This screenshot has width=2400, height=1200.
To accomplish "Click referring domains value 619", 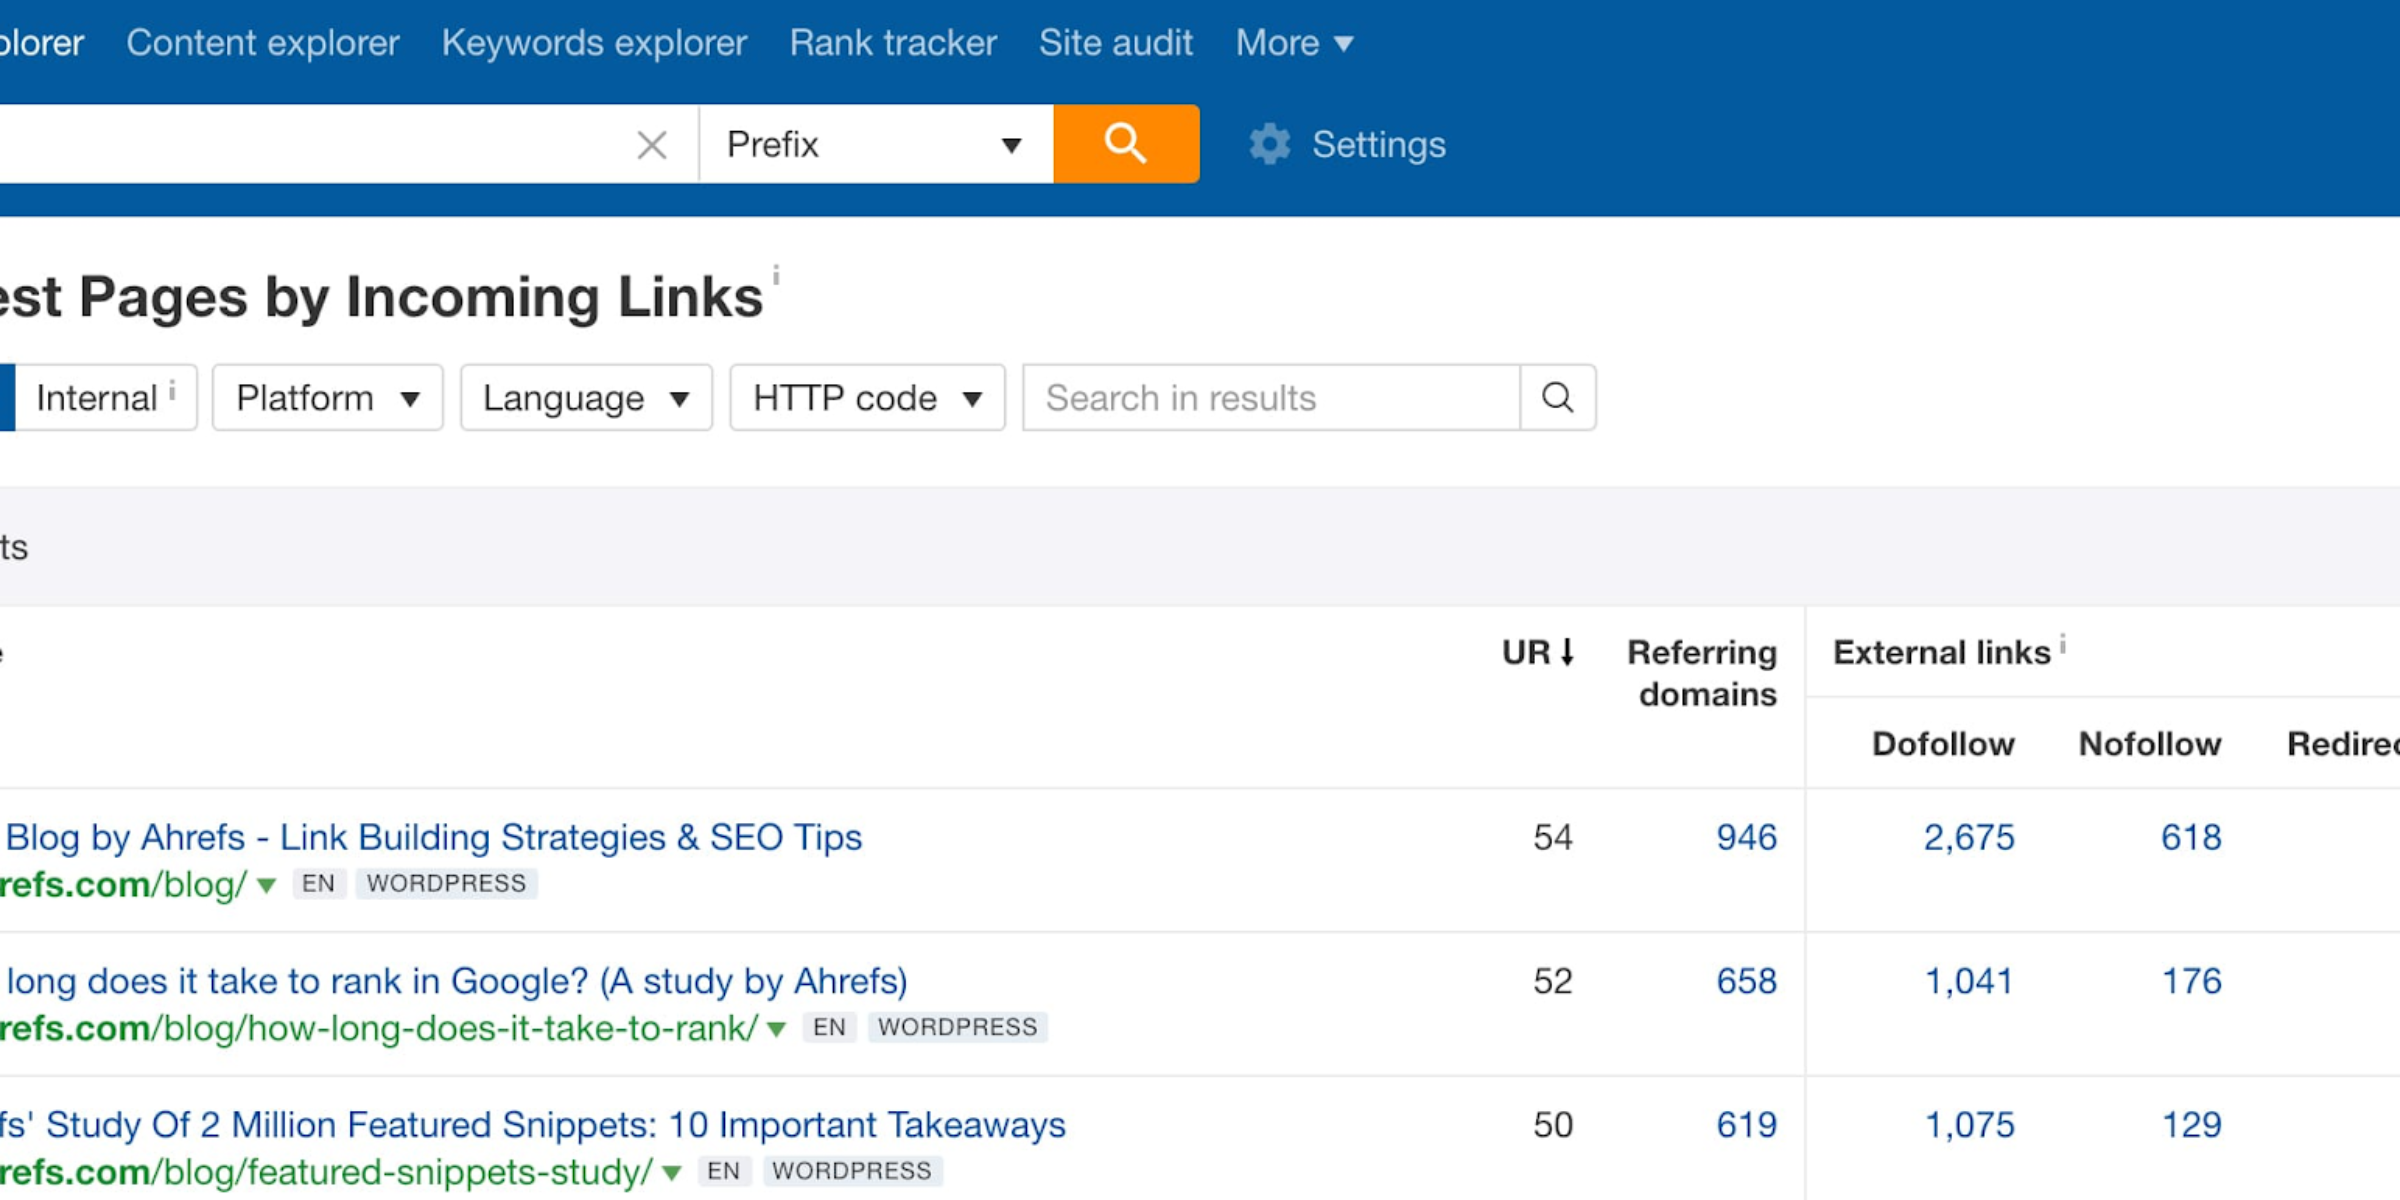I will pos(1746,1125).
